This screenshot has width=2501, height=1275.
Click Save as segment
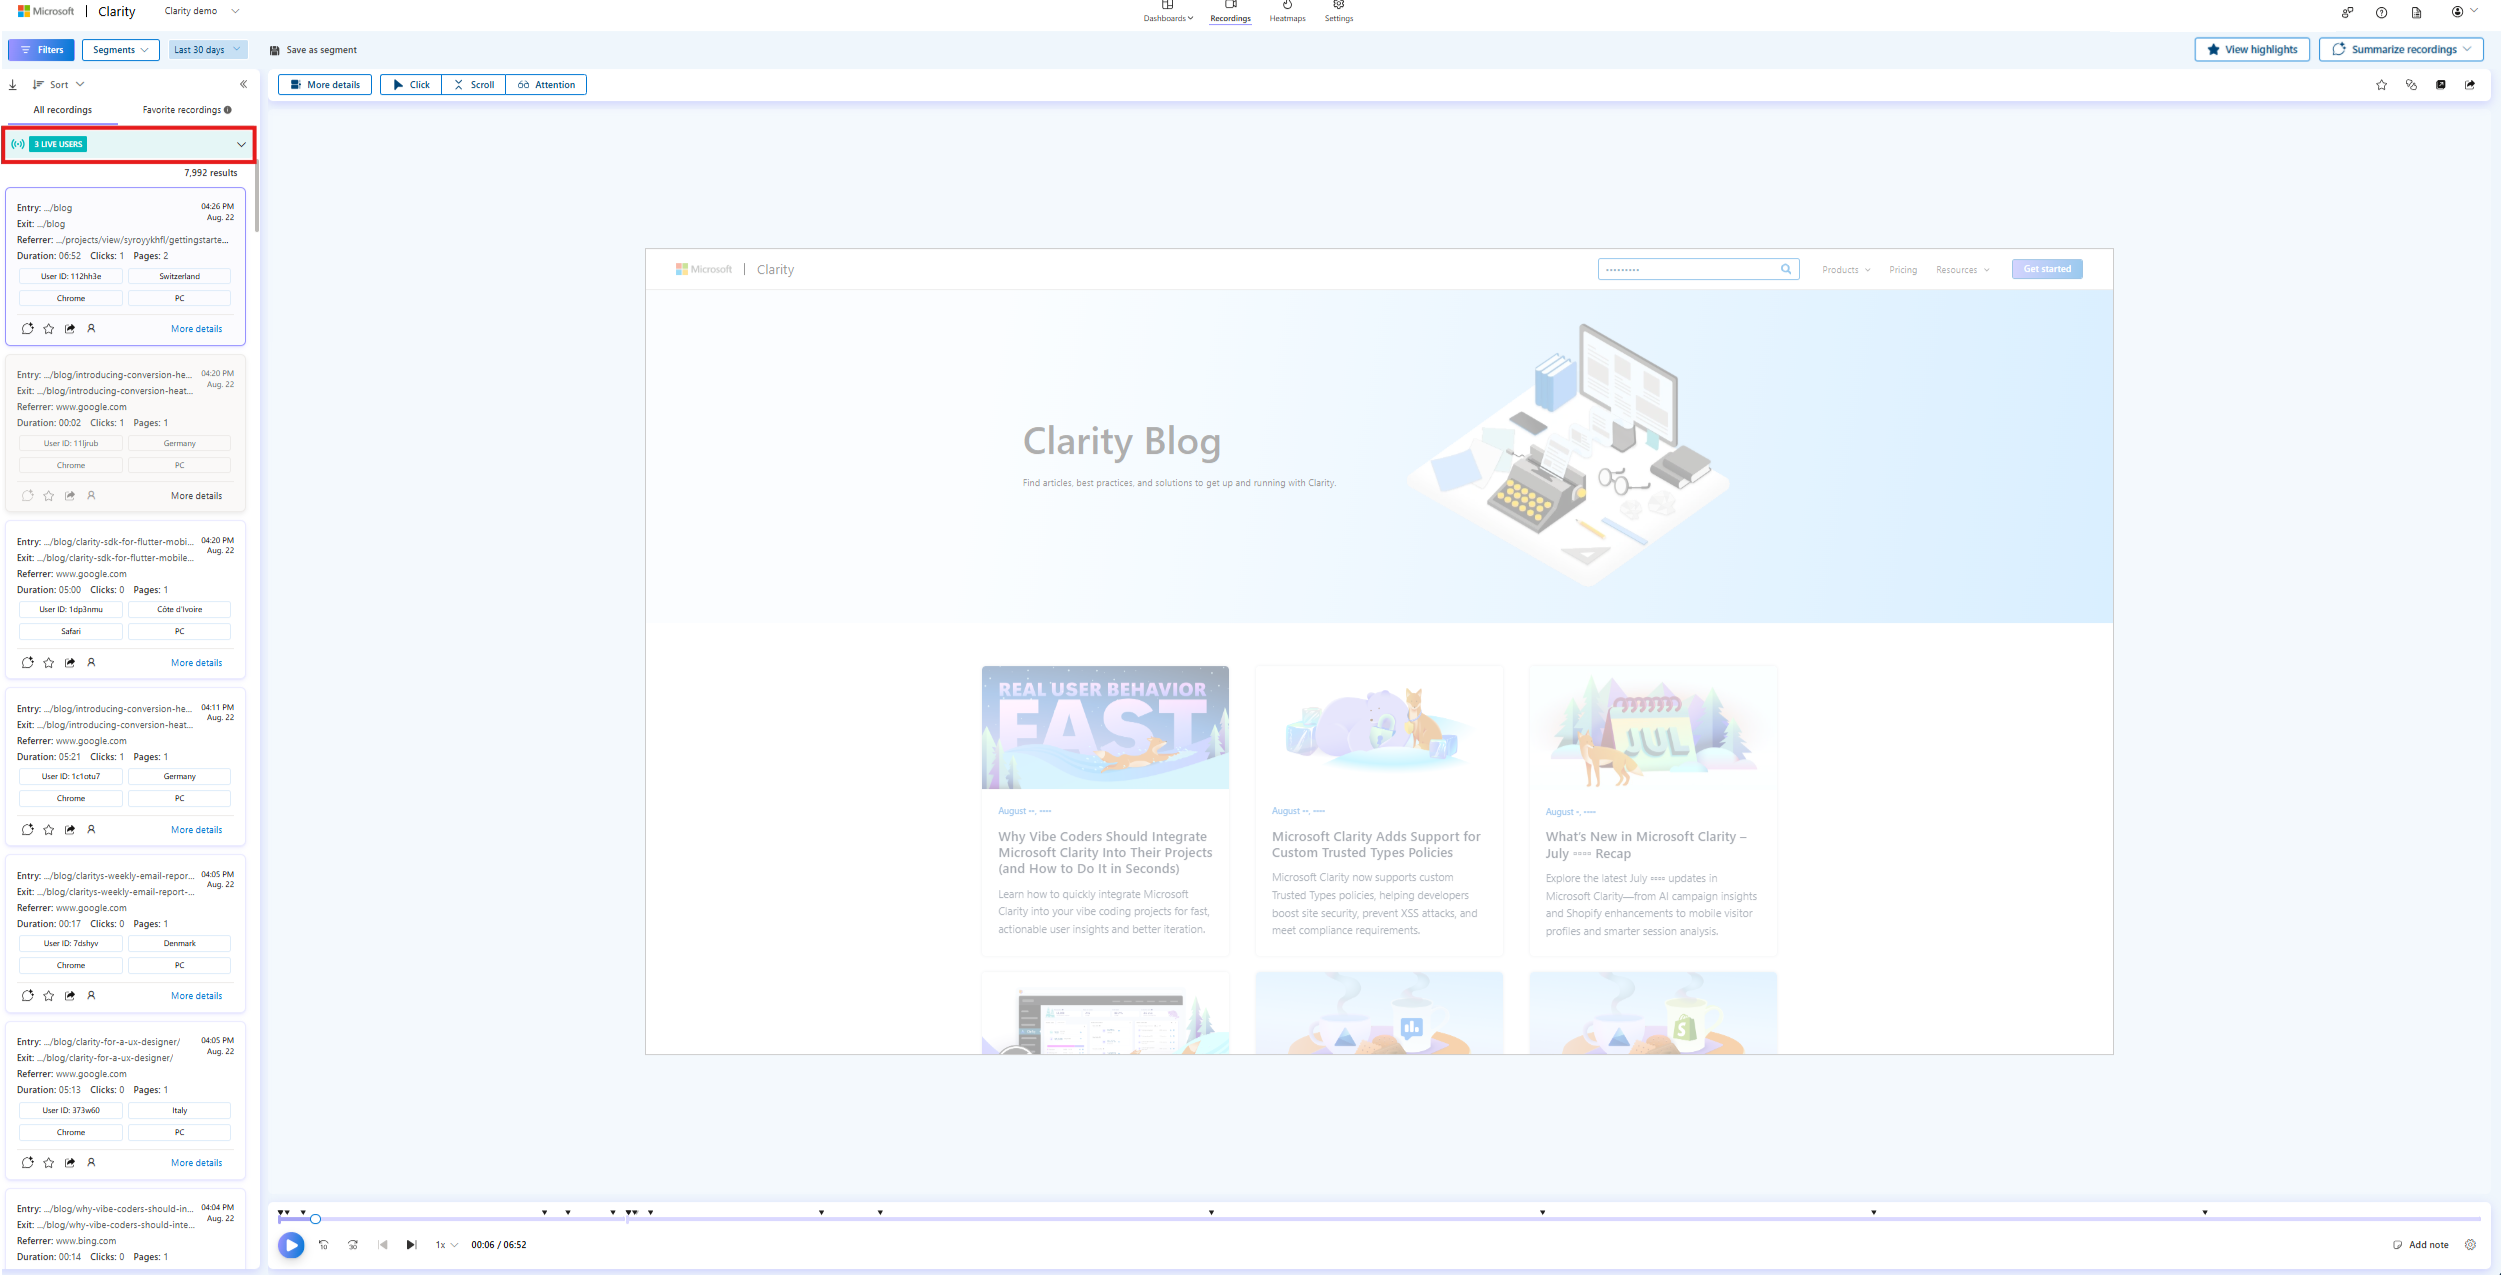(313, 50)
